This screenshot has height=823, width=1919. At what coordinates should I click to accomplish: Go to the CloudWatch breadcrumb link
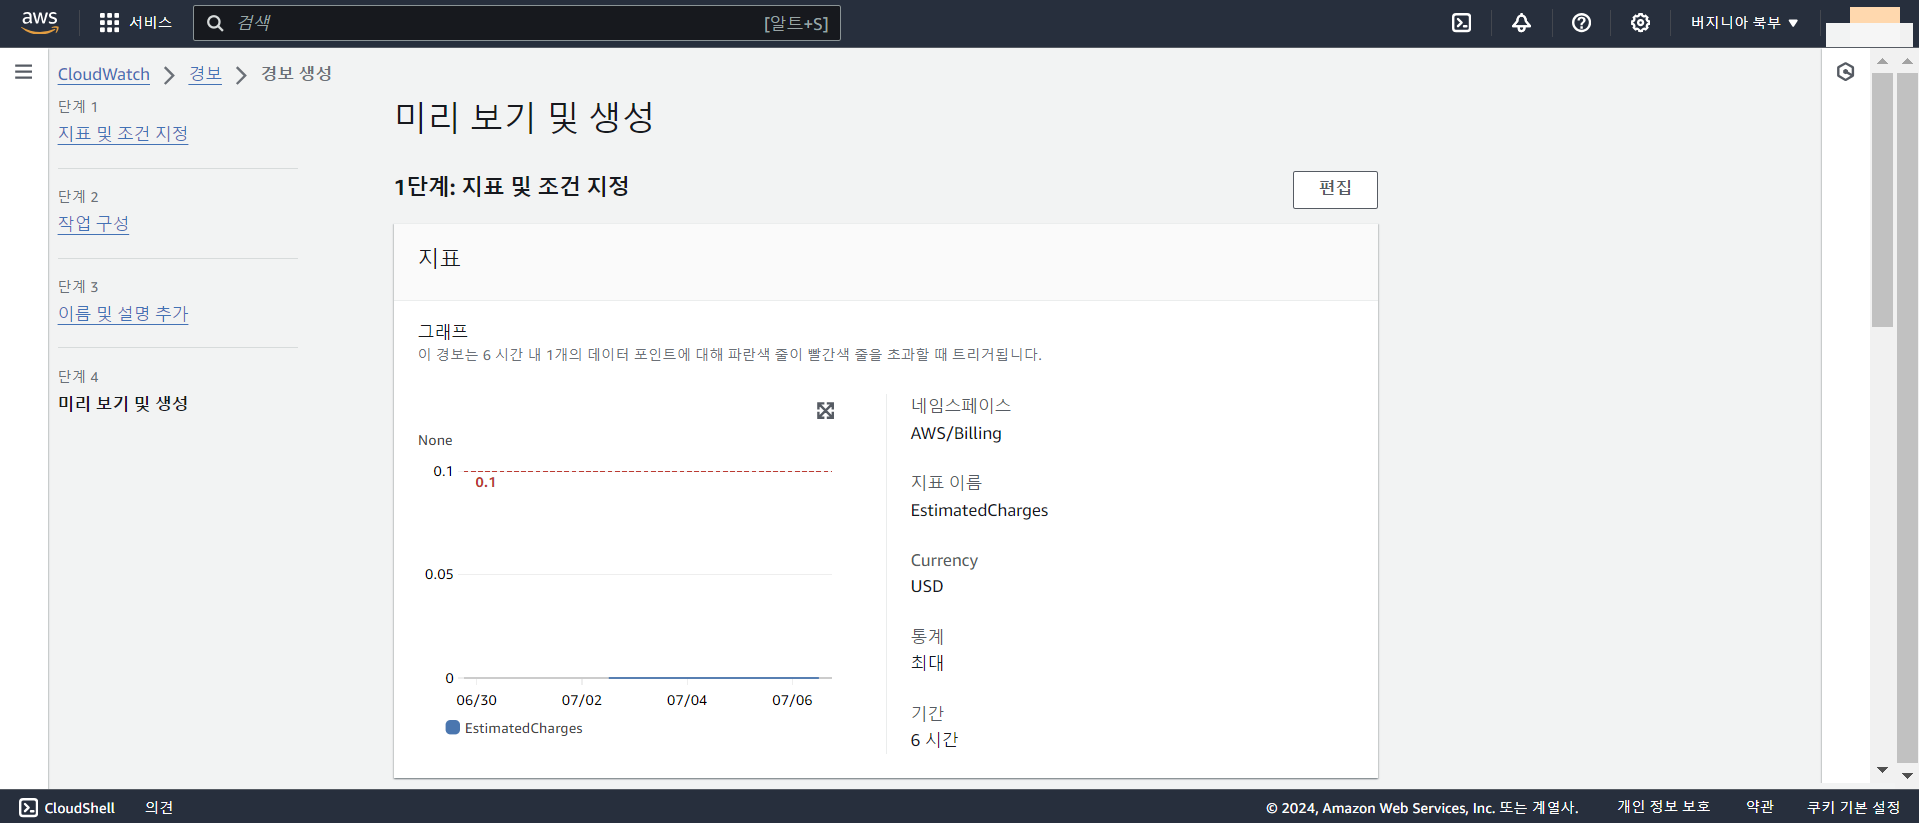point(104,74)
